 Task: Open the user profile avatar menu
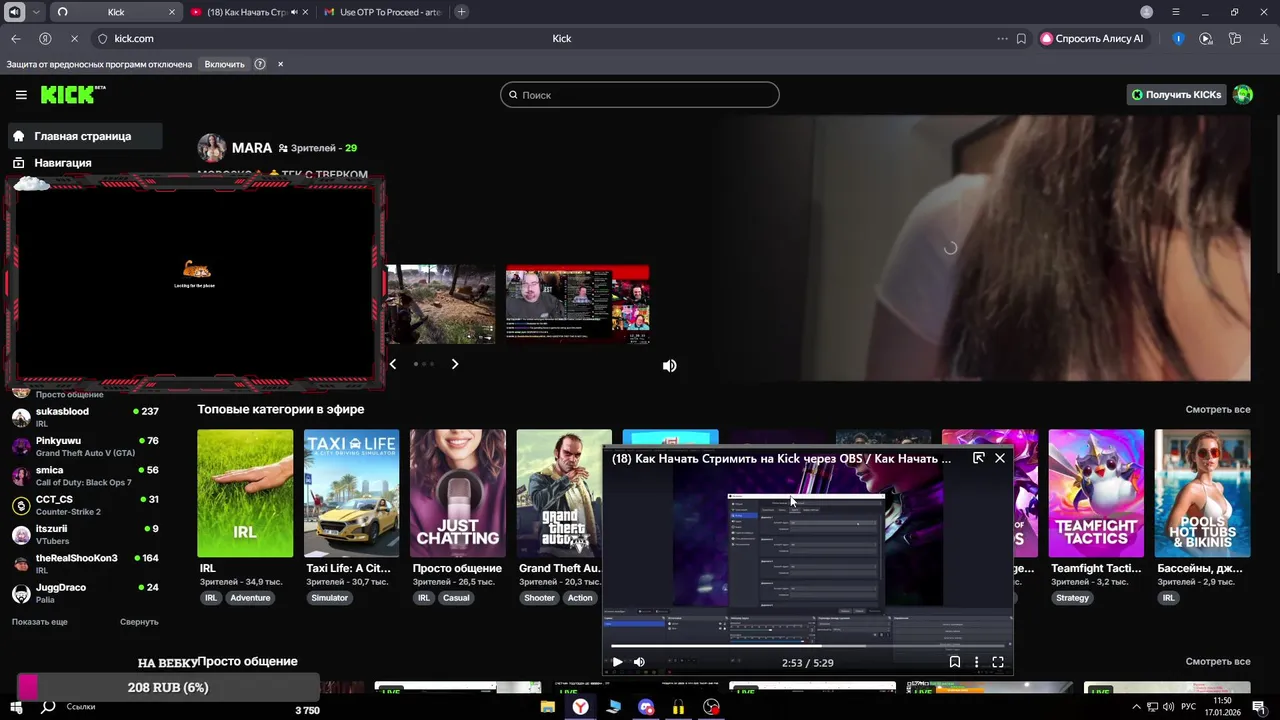(x=1243, y=95)
